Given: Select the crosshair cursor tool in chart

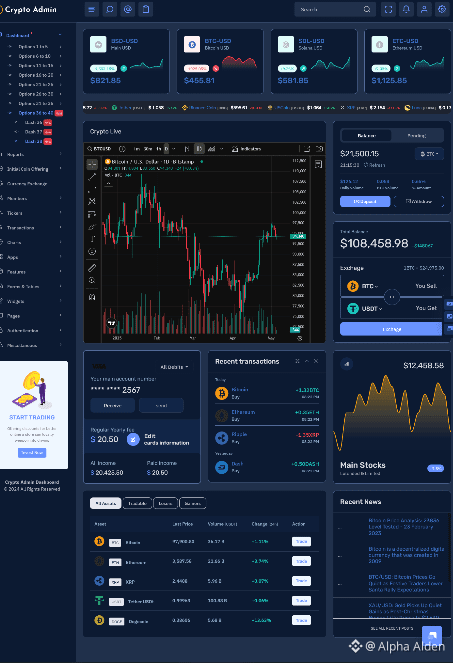Looking at the screenshot, I should tap(92, 164).
